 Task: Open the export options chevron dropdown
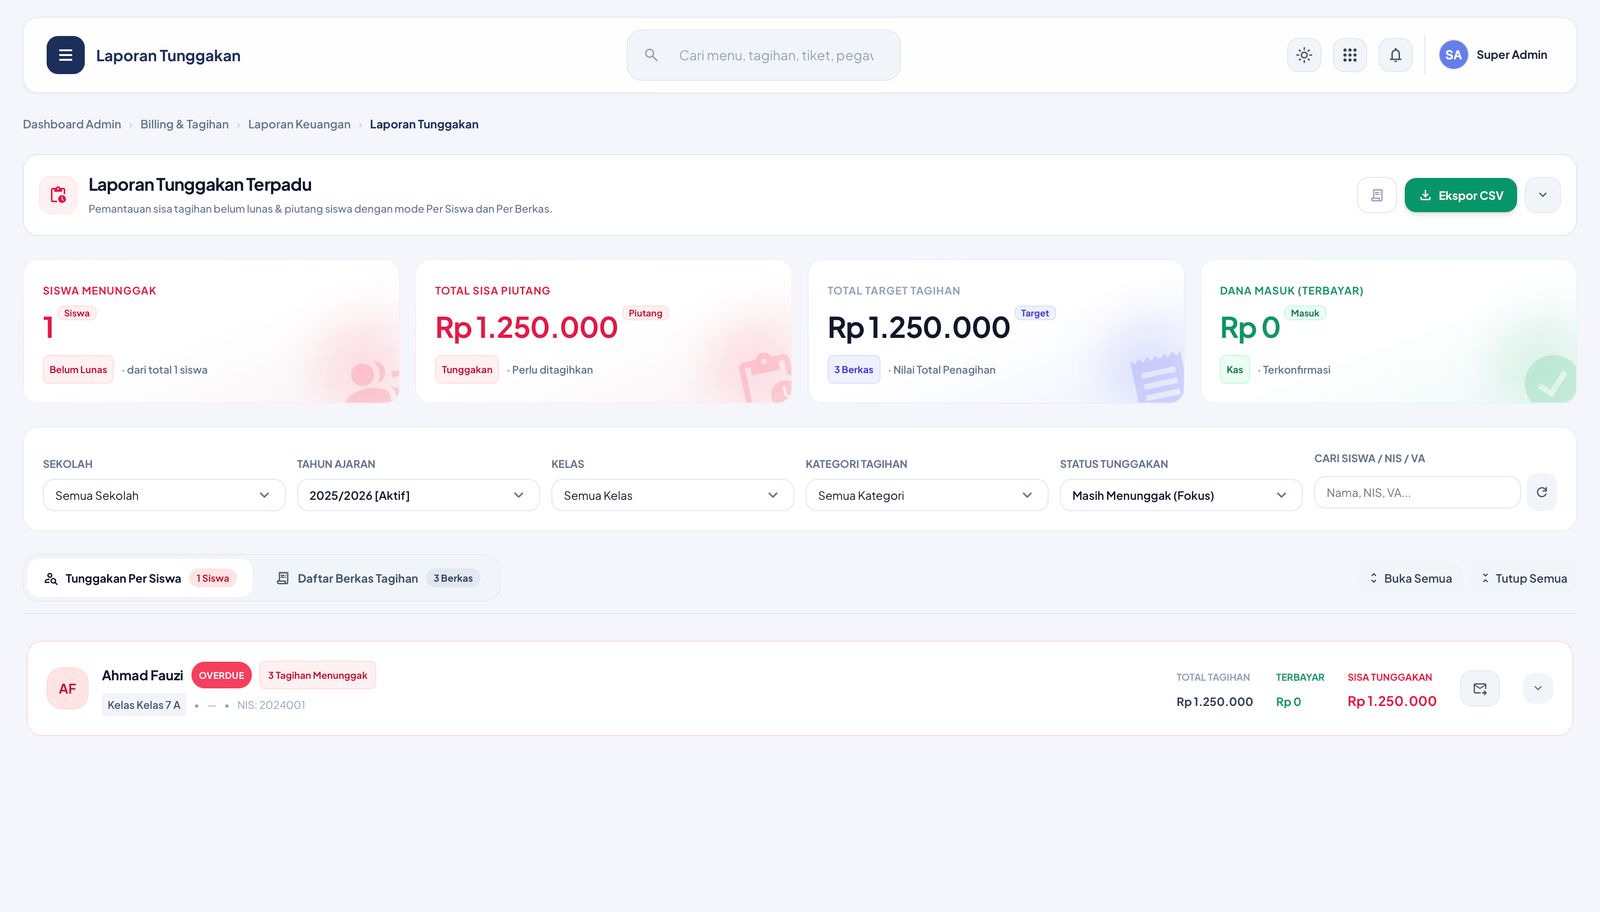pos(1543,195)
